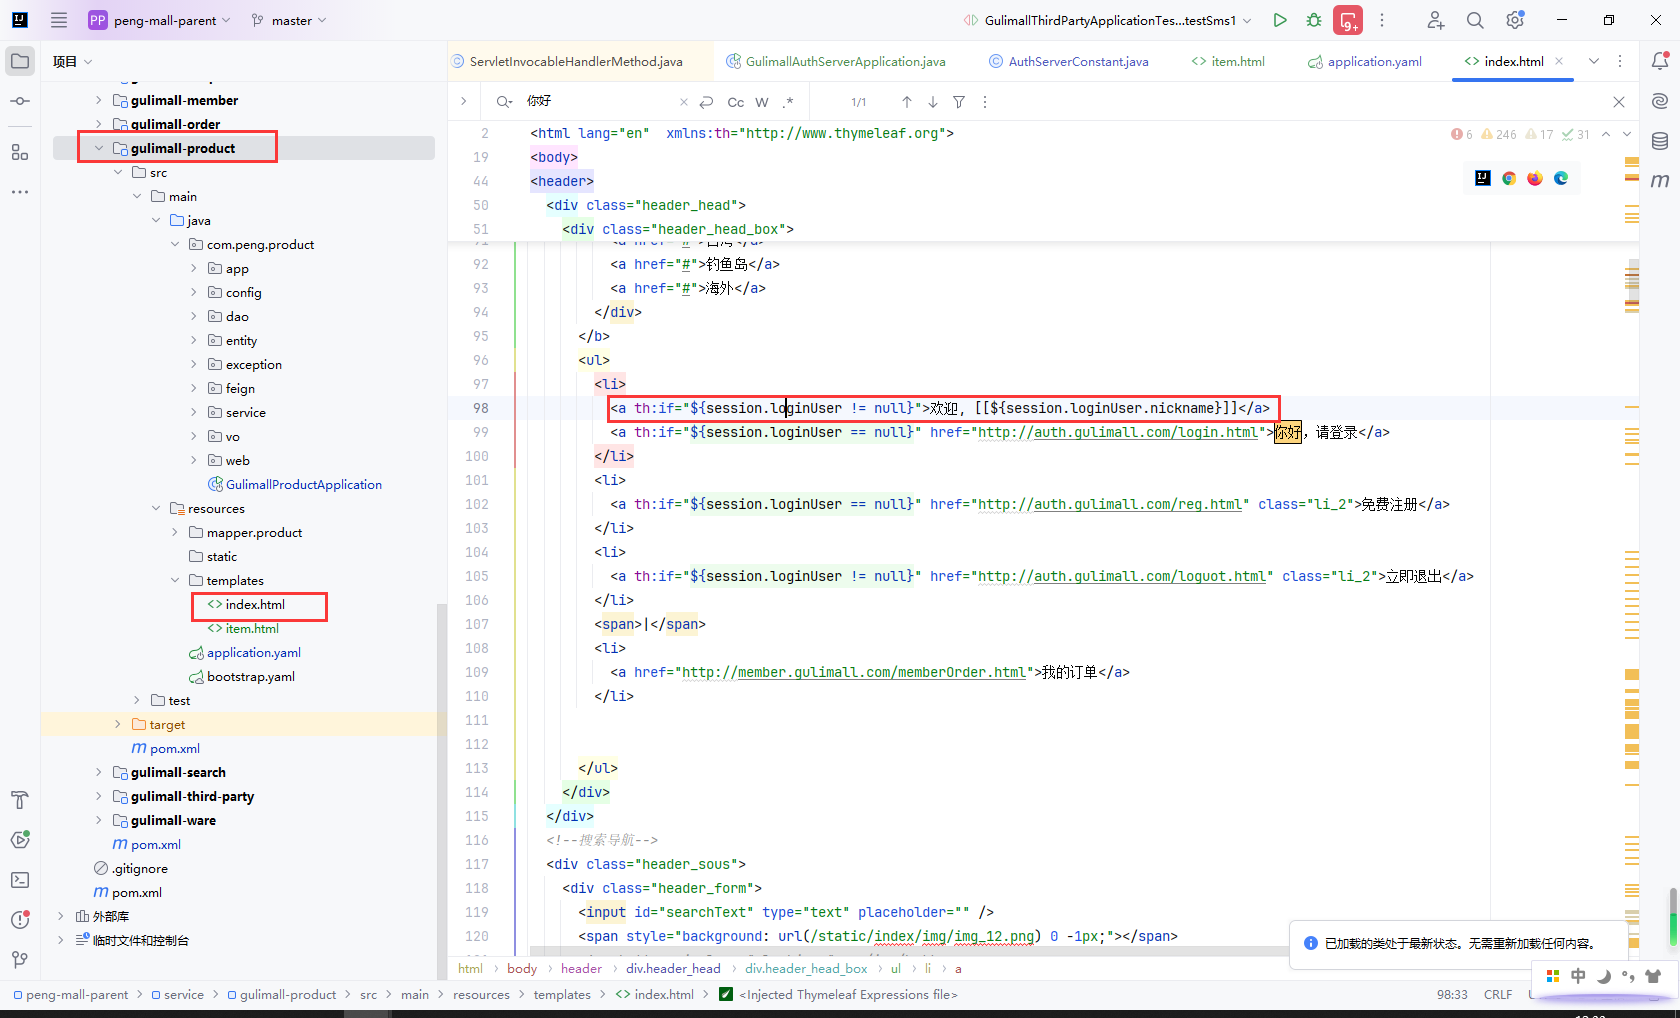Screen dimensions: 1680x1018
Task: Open more actions vertical dots in toolbar
Action: [x=1382, y=20]
